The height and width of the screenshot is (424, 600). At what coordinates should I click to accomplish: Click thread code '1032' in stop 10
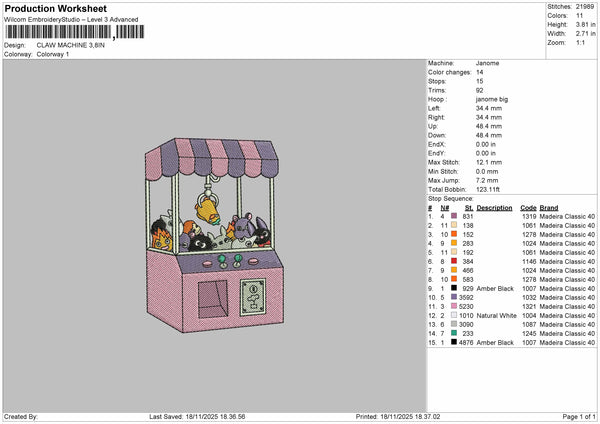pos(529,298)
